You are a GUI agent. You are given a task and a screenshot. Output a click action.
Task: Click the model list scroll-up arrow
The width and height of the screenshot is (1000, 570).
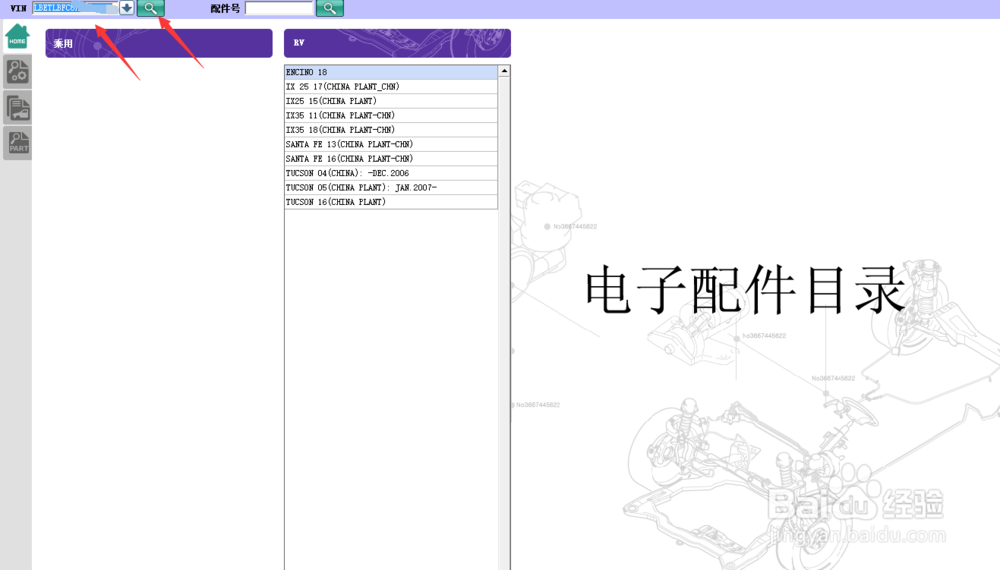tap(504, 71)
